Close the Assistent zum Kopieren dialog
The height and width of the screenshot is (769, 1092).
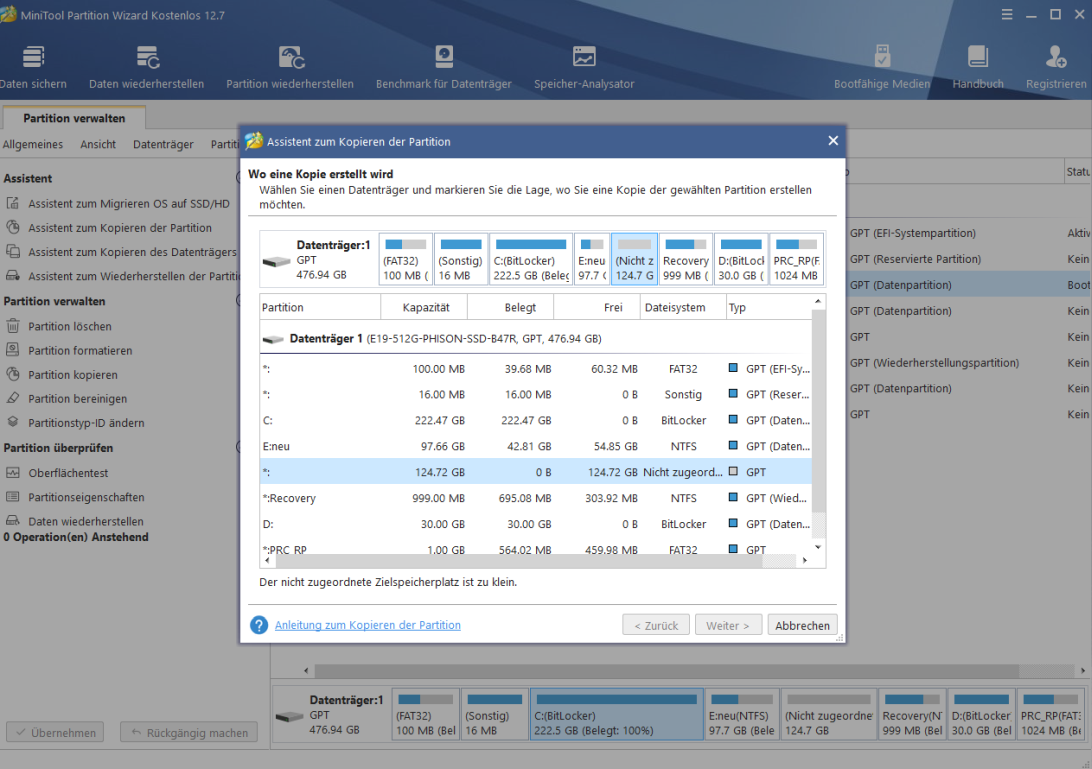(833, 141)
